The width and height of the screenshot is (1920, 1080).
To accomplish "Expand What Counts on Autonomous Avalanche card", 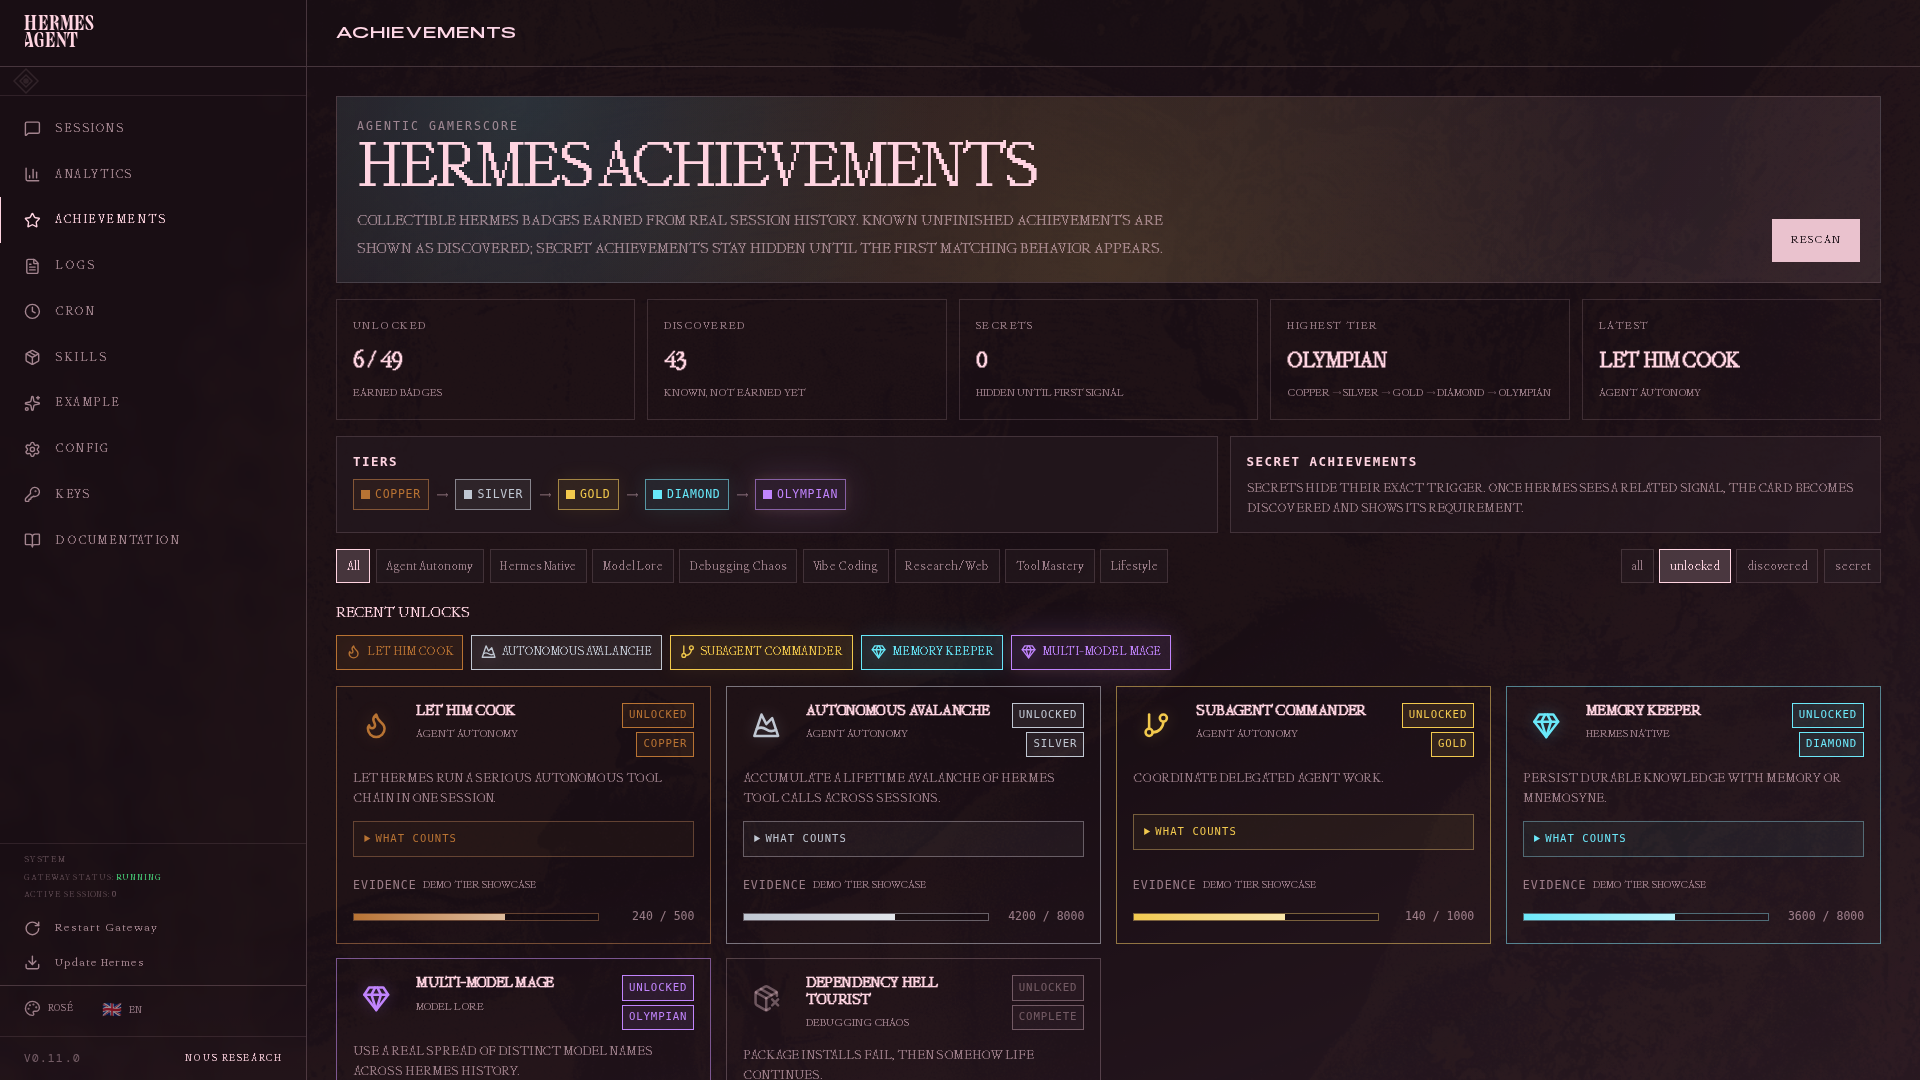I will (x=913, y=839).
